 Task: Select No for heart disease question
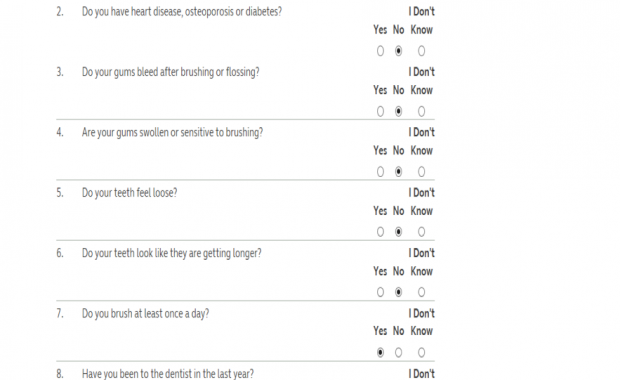398,51
